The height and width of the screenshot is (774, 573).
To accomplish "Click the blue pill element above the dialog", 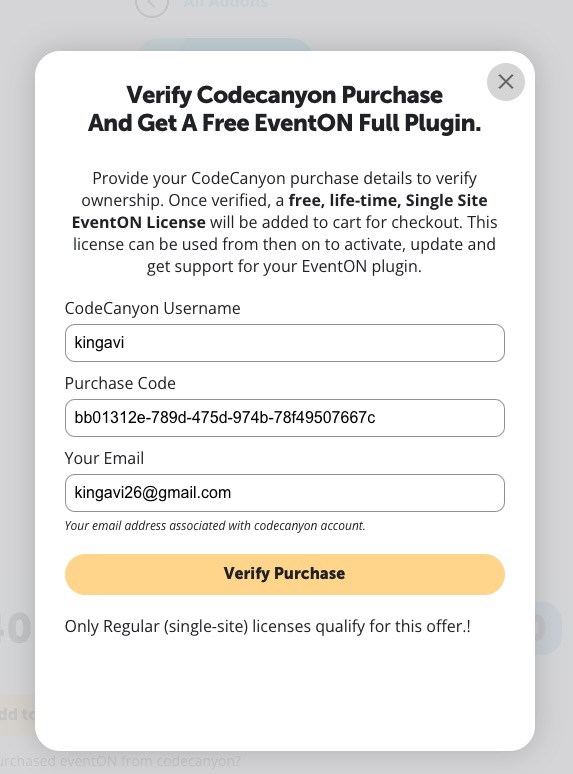I will click(x=225, y=45).
